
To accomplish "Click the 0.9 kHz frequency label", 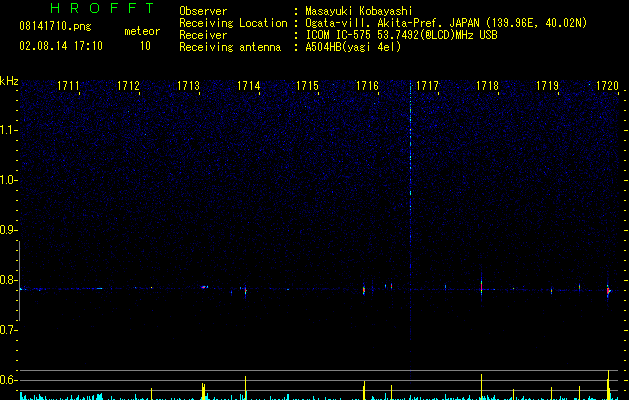I will pos(8,230).
